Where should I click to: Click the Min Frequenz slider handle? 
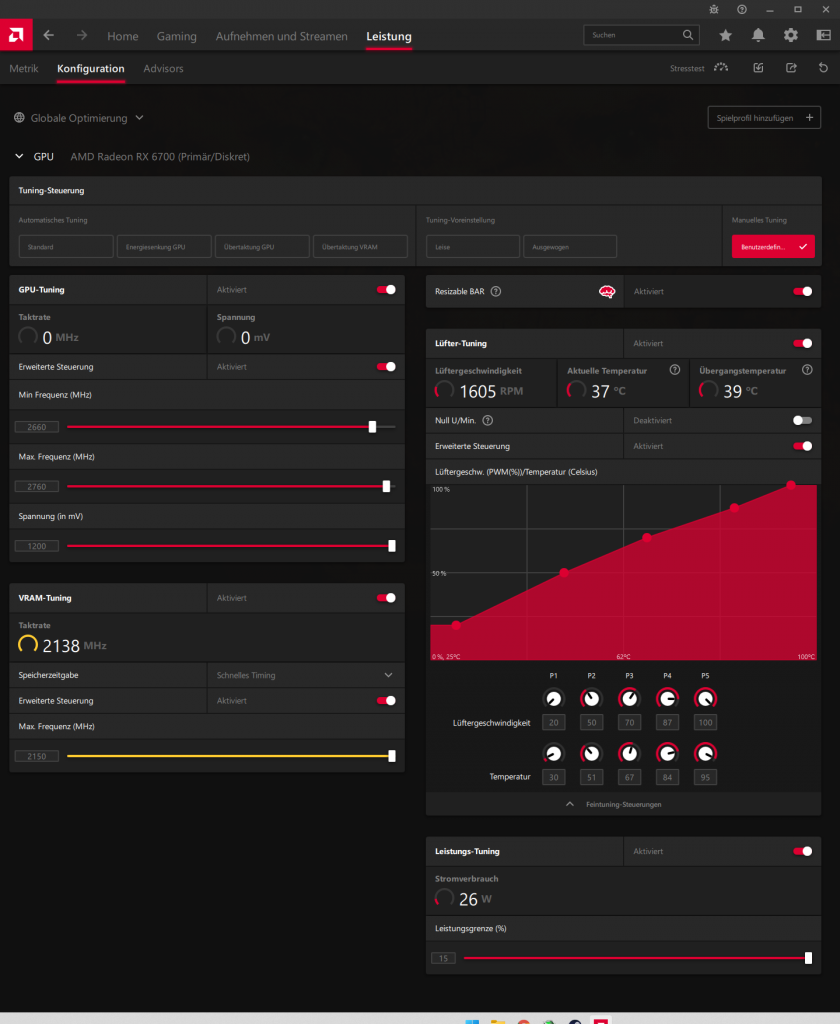click(x=372, y=427)
